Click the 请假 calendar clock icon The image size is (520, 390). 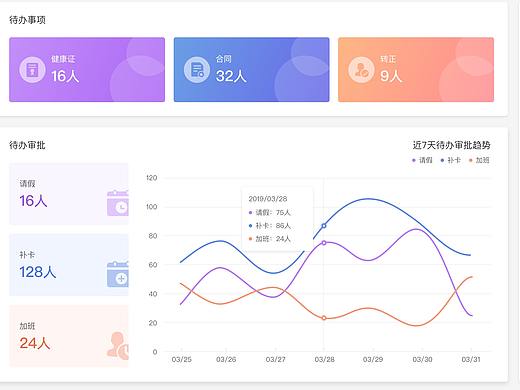[118, 203]
